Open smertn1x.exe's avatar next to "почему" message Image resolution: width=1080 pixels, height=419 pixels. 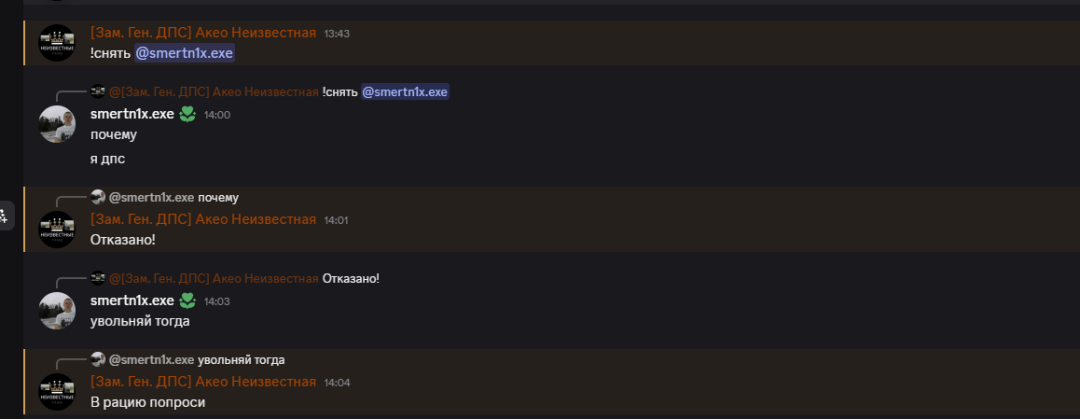56,124
